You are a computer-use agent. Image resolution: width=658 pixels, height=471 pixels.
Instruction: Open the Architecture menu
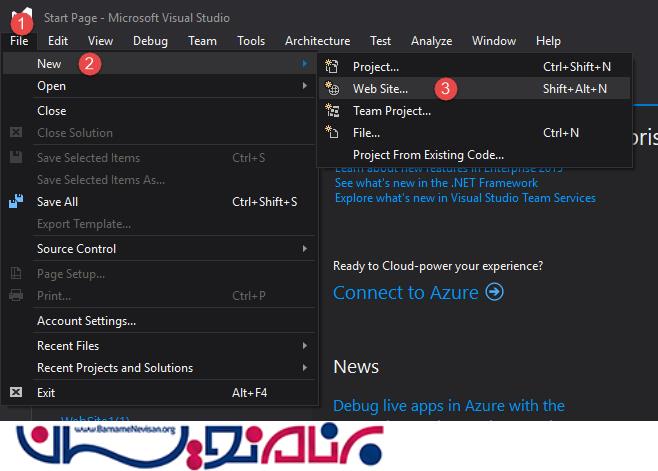pyautogui.click(x=317, y=41)
